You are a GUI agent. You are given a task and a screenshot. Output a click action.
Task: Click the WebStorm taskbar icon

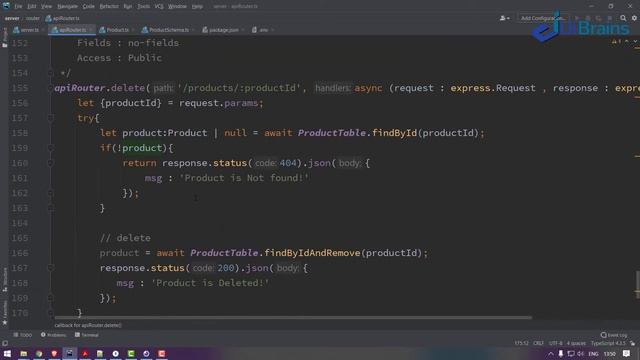click(x=69, y=354)
